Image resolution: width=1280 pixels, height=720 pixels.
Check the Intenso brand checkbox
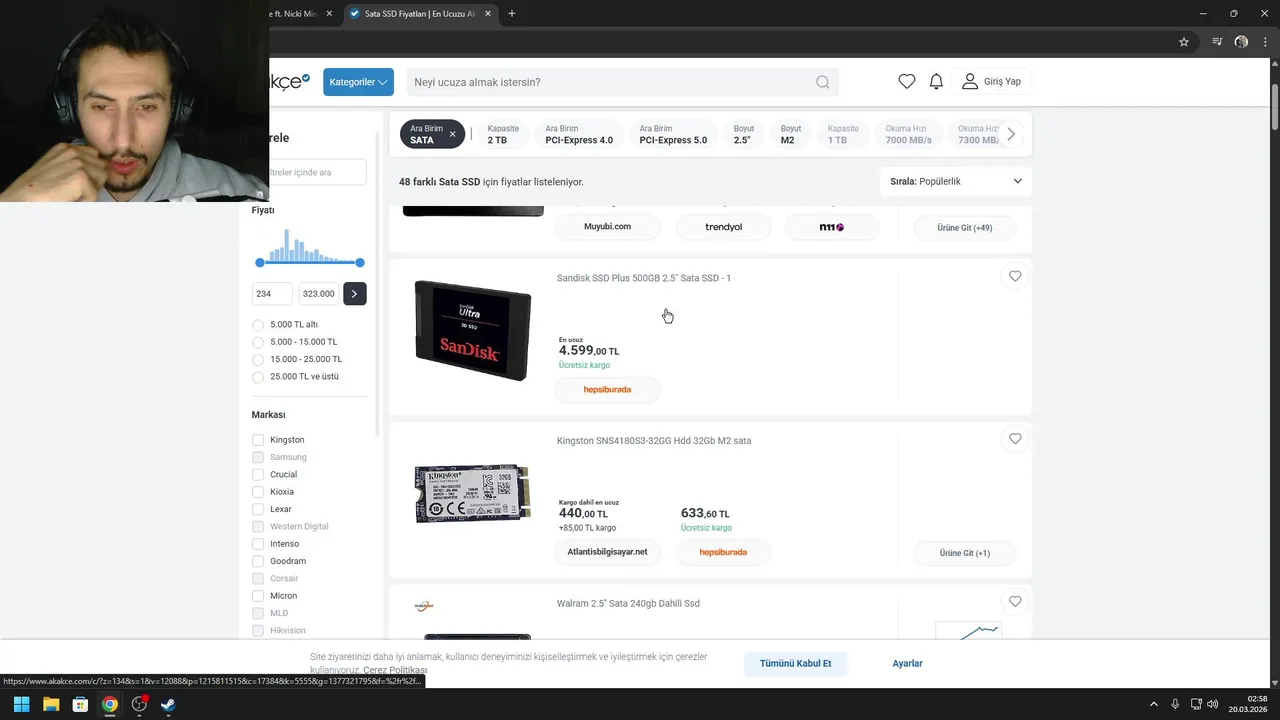pos(258,544)
